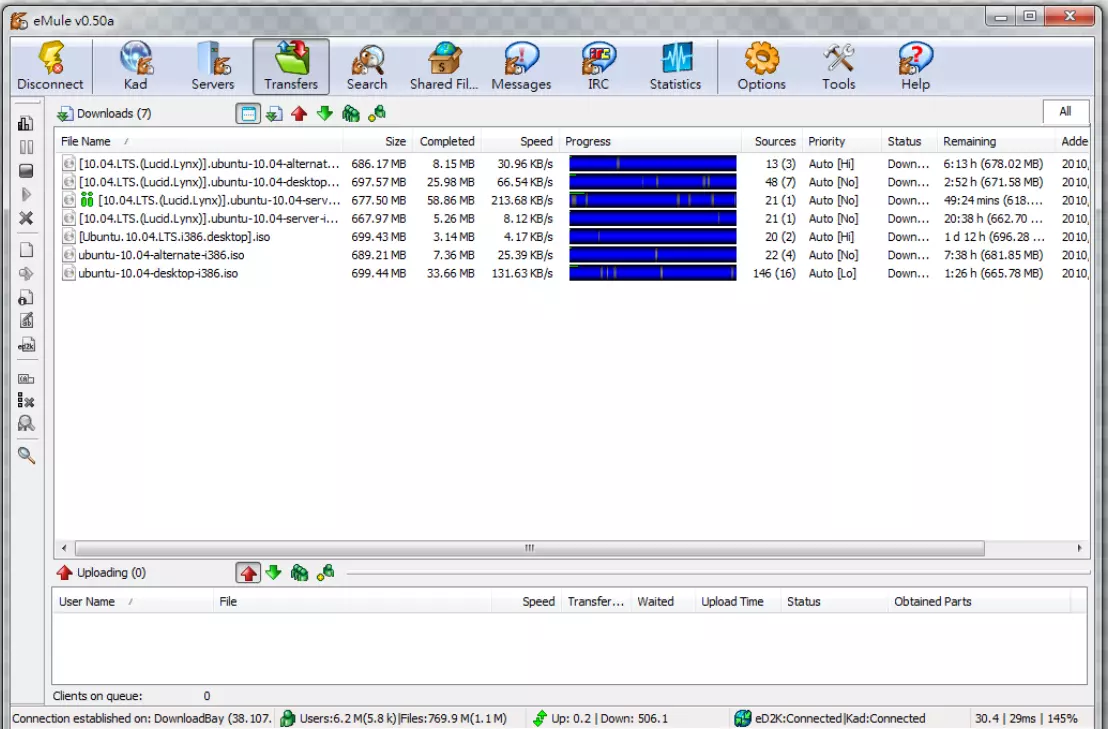Image resolution: width=1108 pixels, height=729 pixels.
Task: Click the file details info sidebar icon
Action: (25, 297)
